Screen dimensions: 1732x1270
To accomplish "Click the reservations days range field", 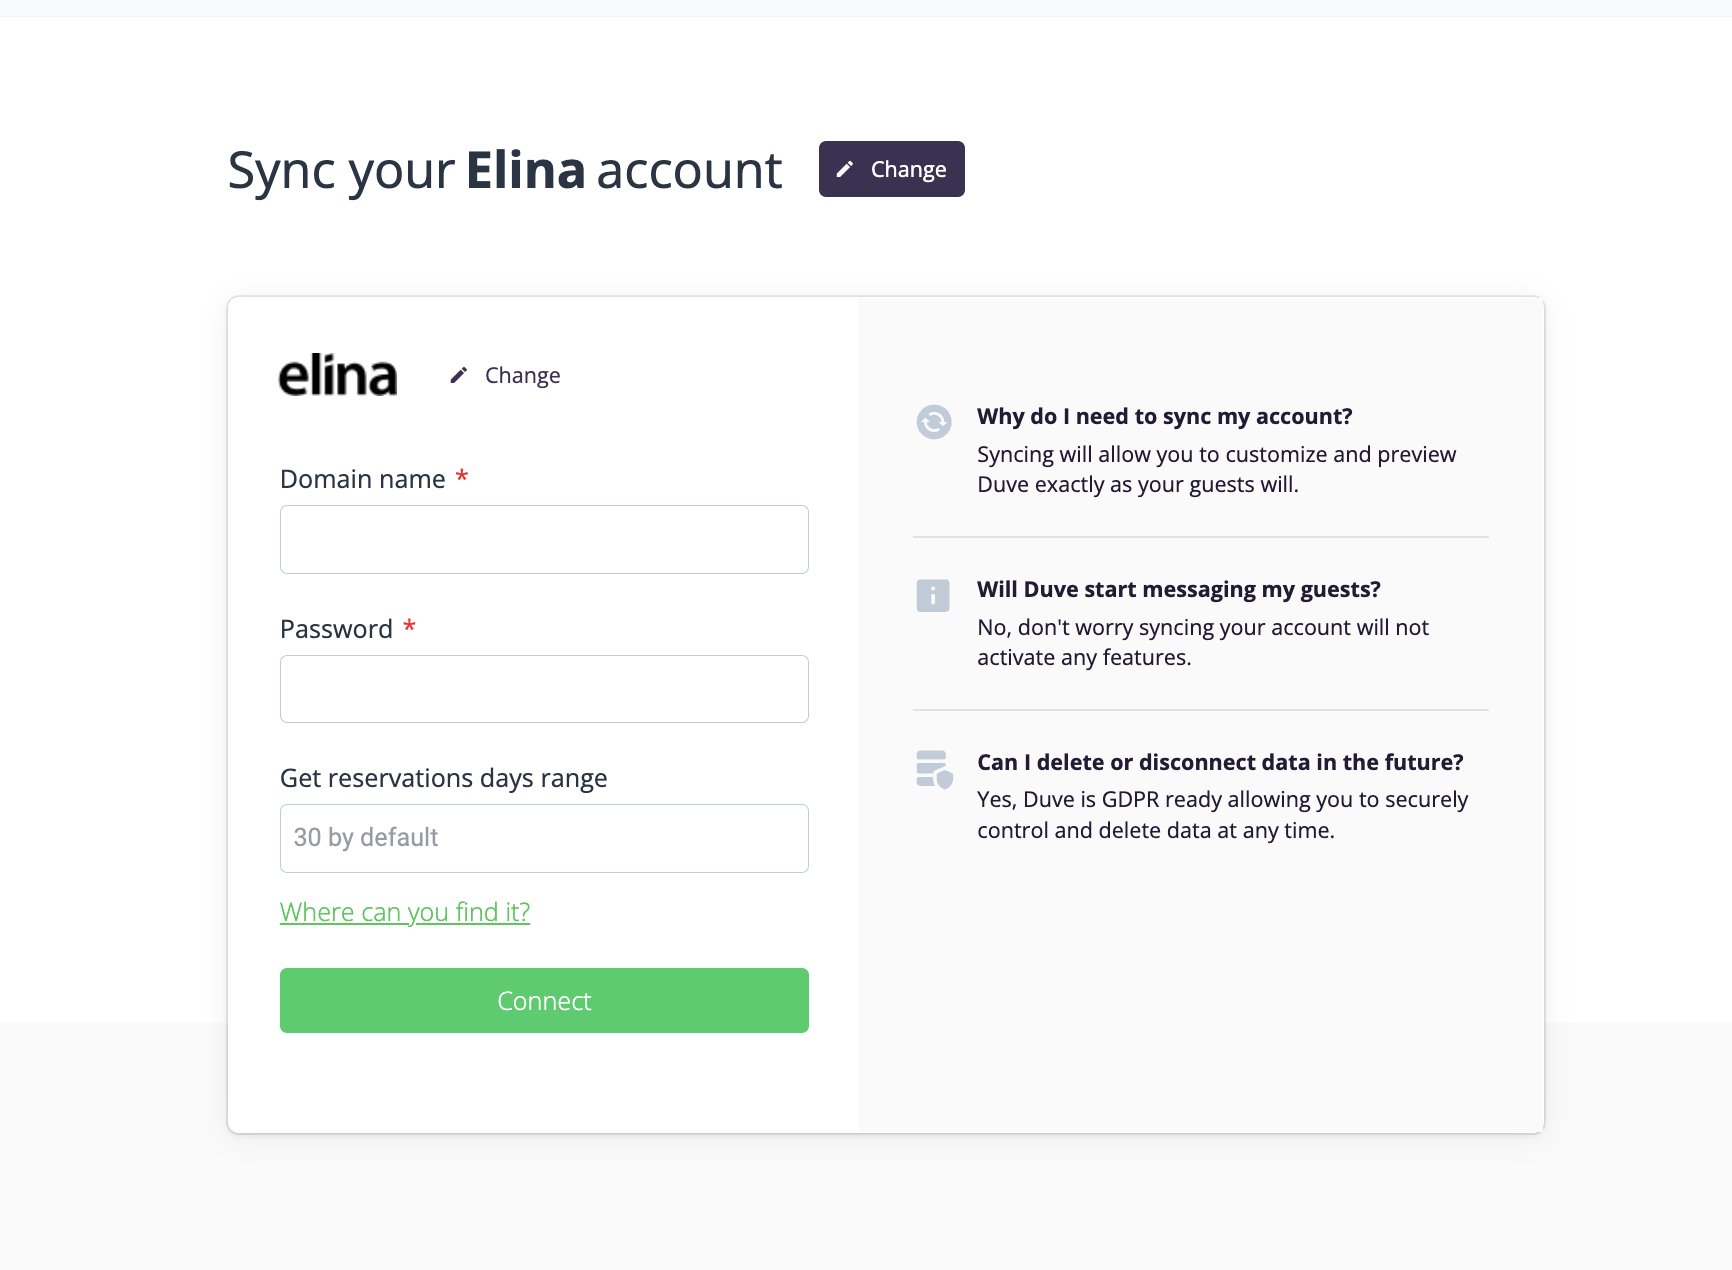I will coord(544,838).
